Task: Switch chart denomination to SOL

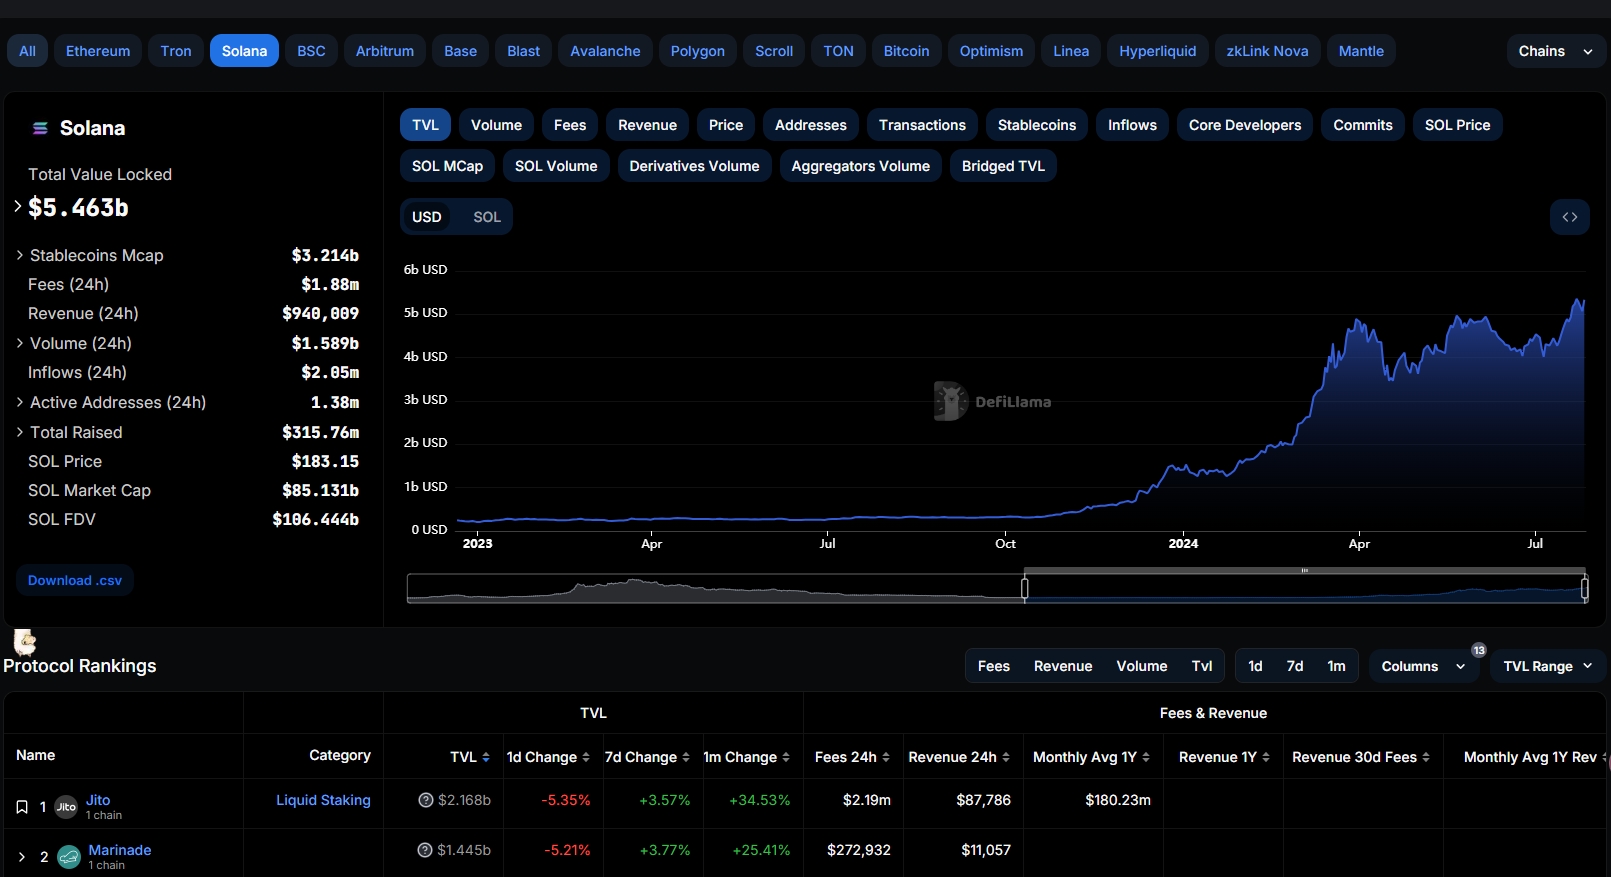Action: click(487, 217)
